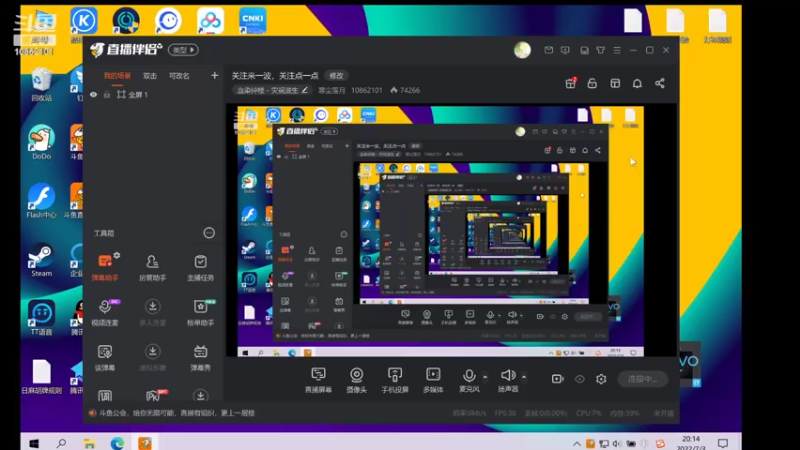800x450 pixels.
Task: Open the TT语音 desktop shortcut
Action: 41,318
